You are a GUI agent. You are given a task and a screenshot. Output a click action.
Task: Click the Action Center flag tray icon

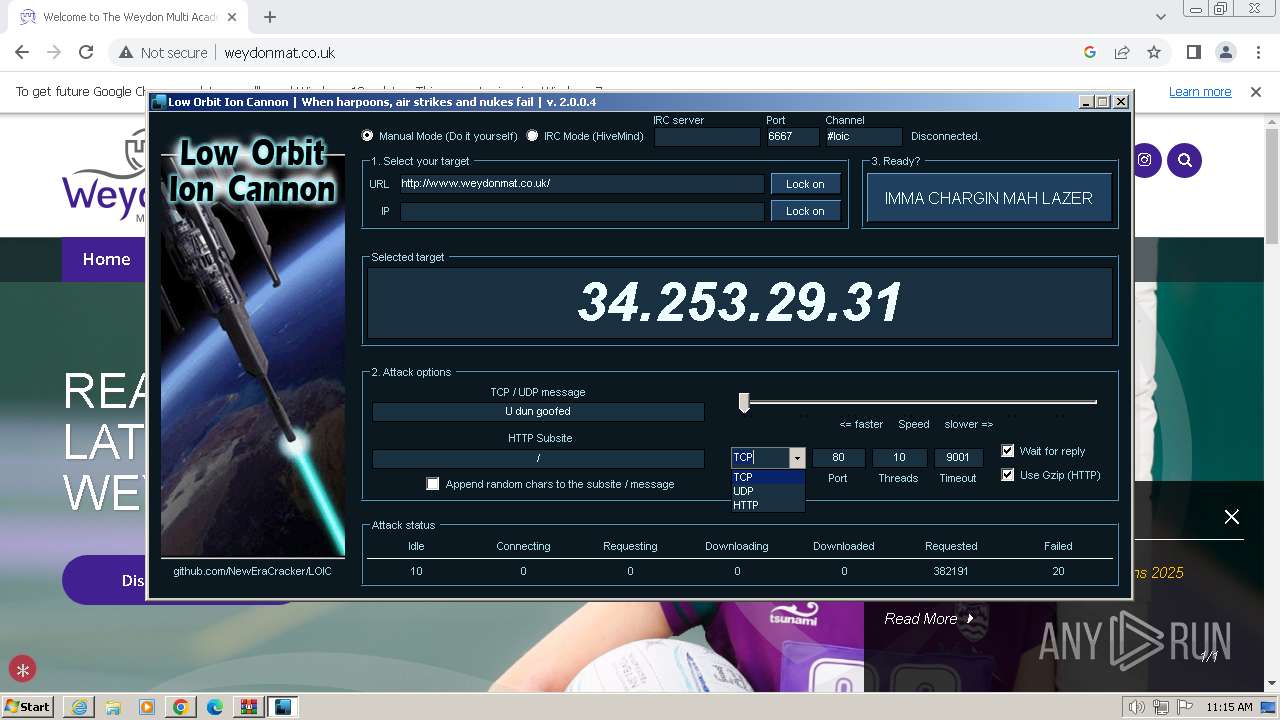click(1183, 707)
